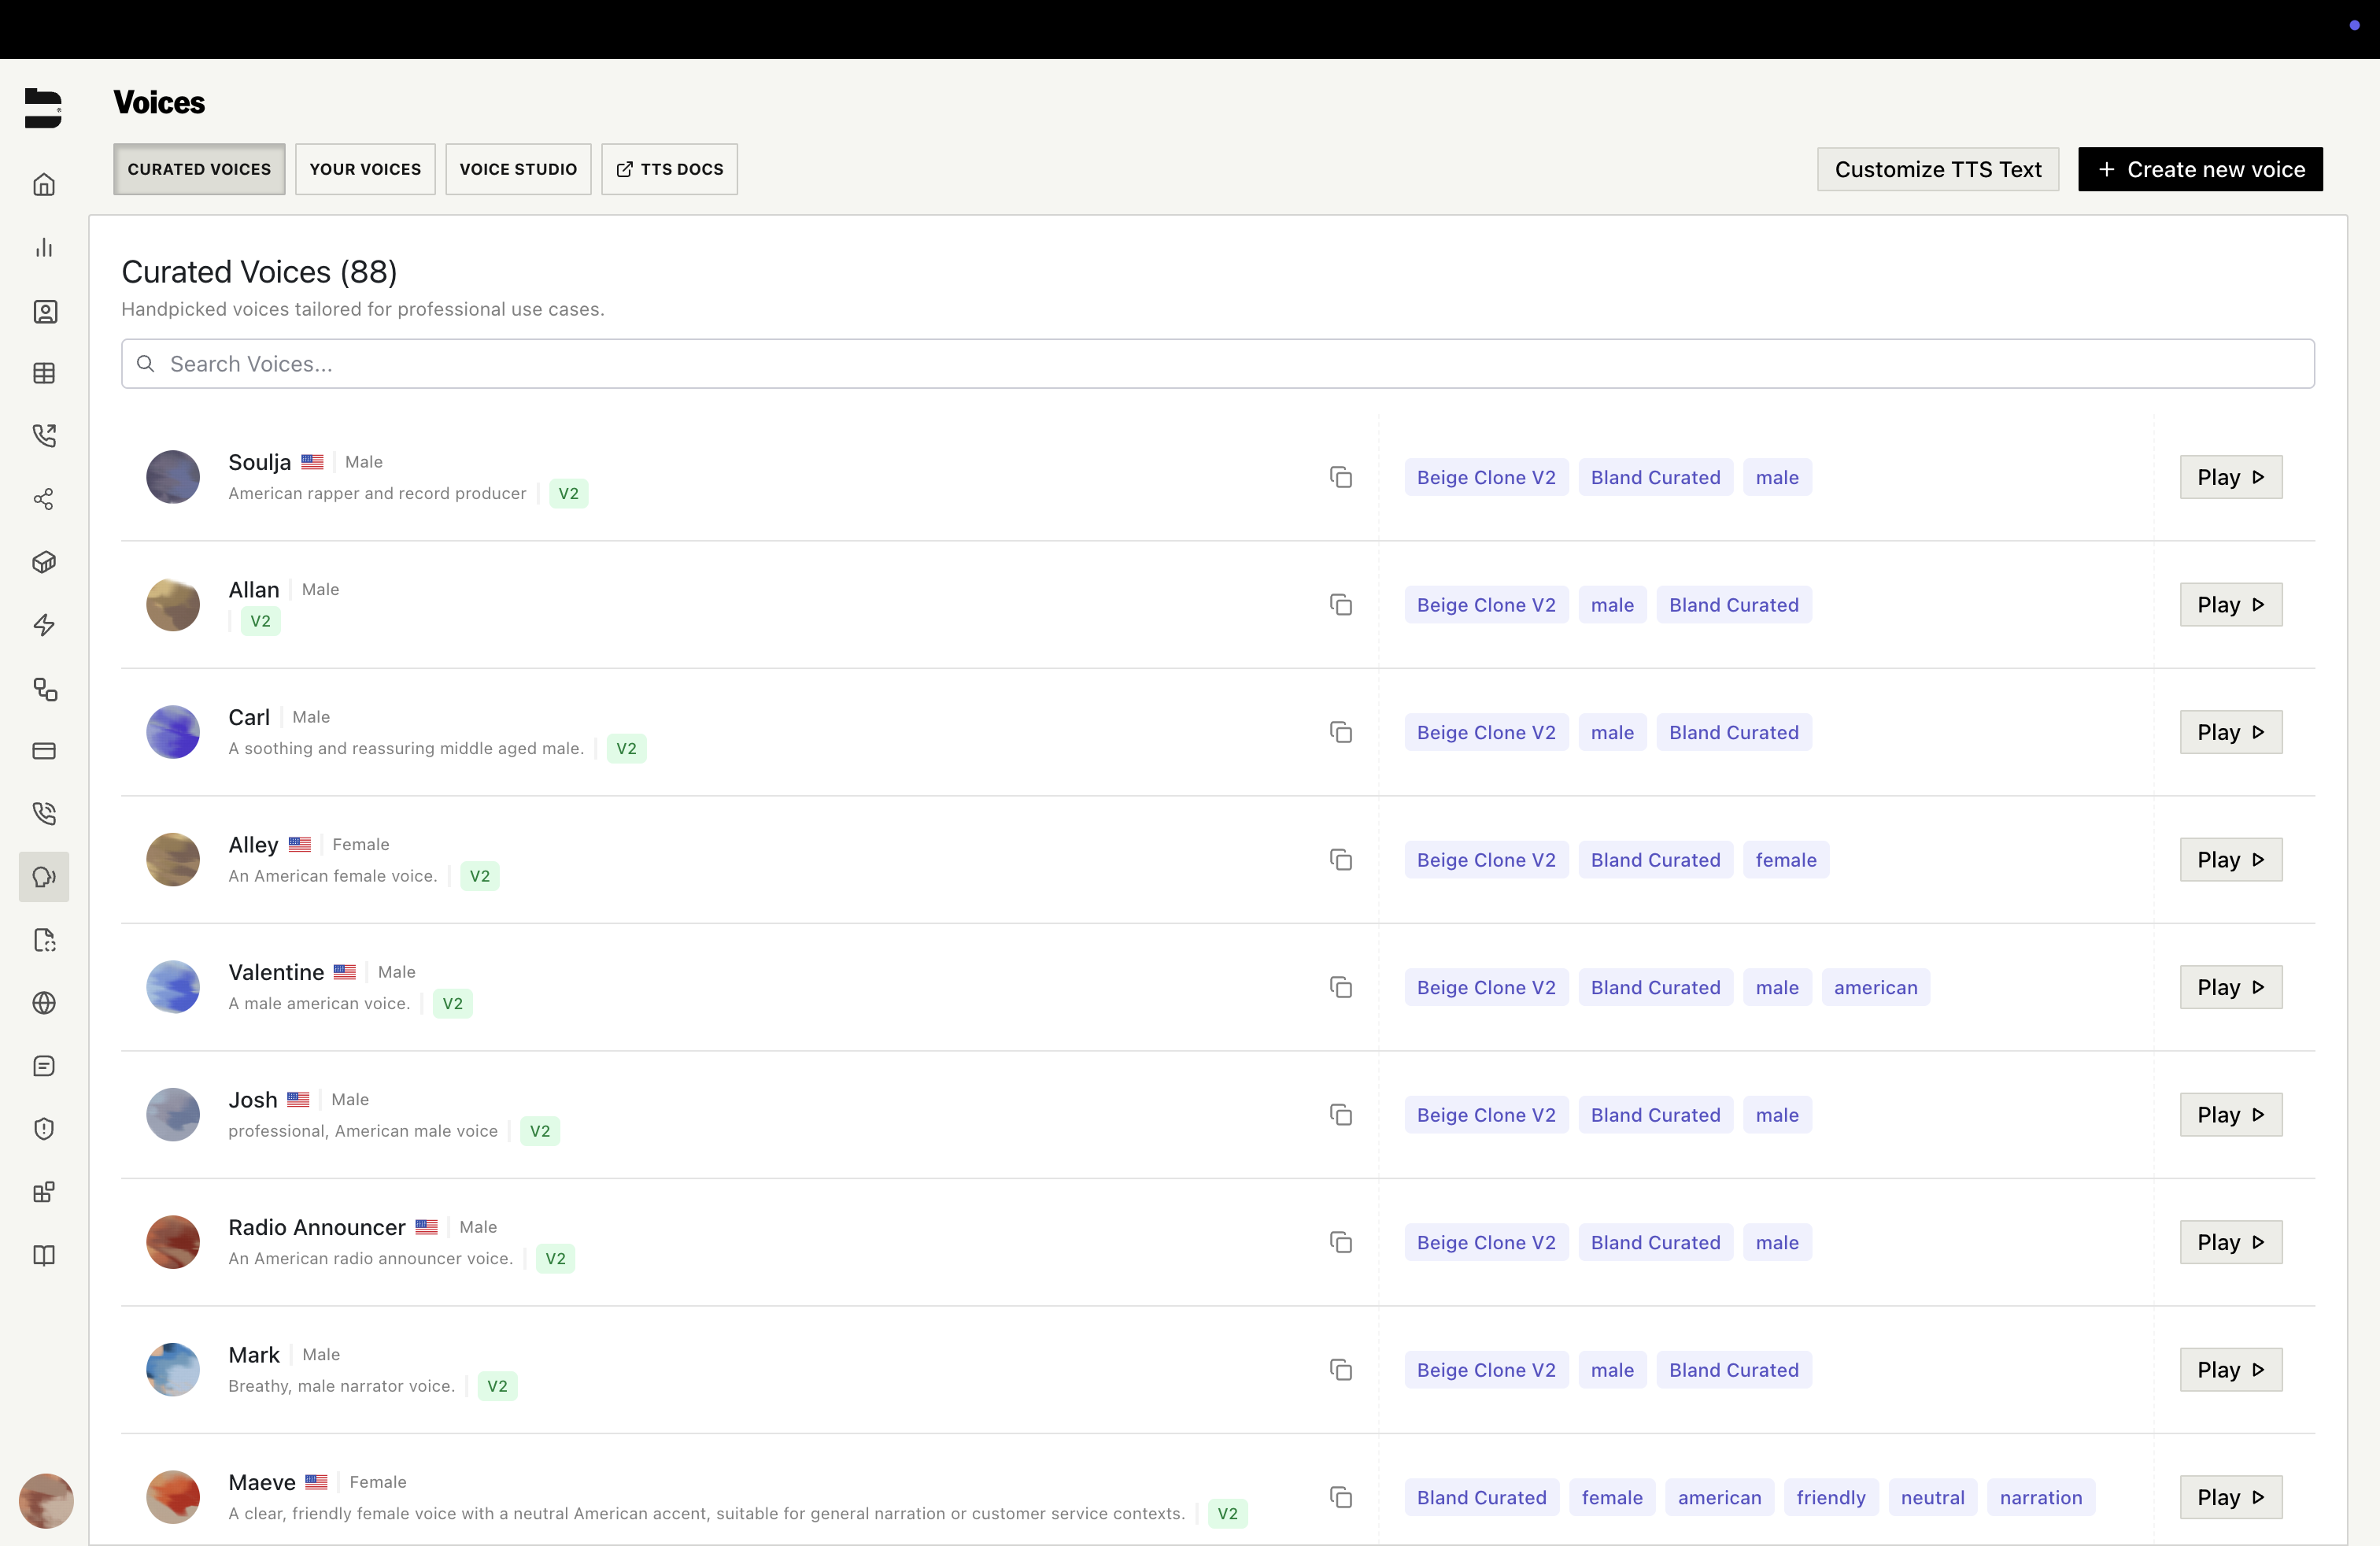2380x1546 pixels.
Task: Open the shield icon in sidebar
Action: click(44, 1129)
